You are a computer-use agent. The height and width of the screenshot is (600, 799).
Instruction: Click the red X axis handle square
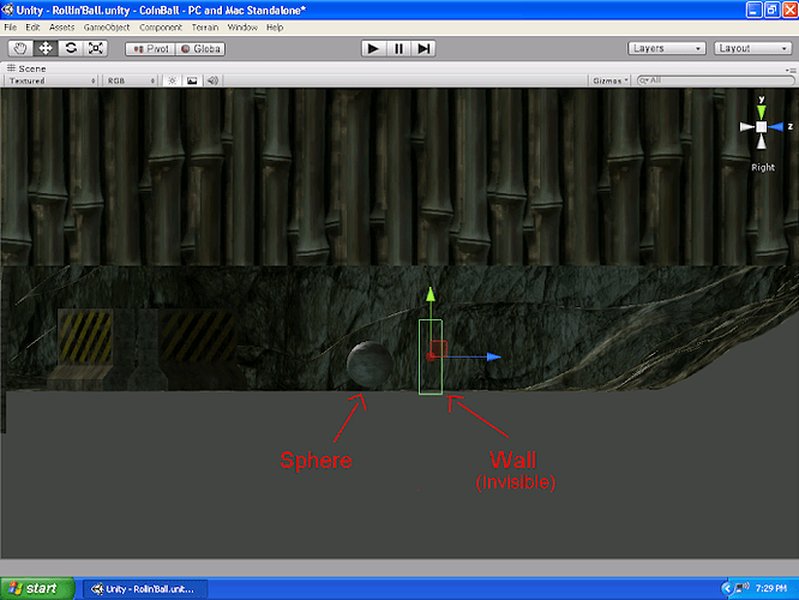point(438,349)
